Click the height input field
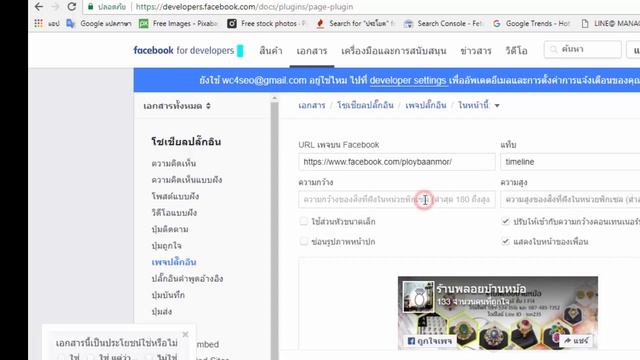The height and width of the screenshot is (360, 640). point(570,200)
